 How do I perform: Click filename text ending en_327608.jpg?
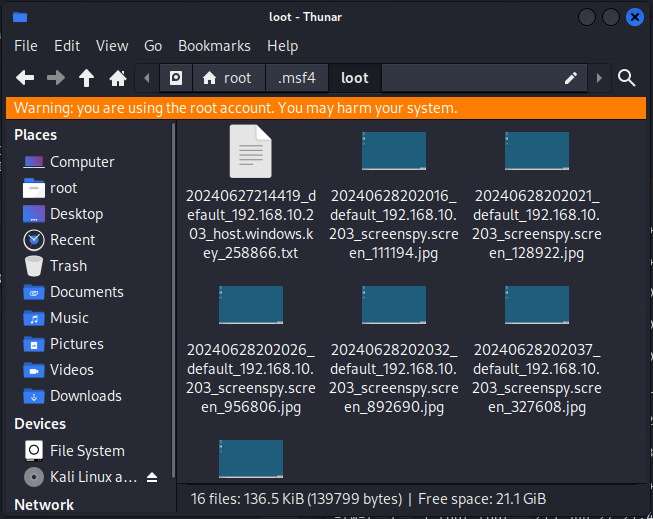(537, 378)
